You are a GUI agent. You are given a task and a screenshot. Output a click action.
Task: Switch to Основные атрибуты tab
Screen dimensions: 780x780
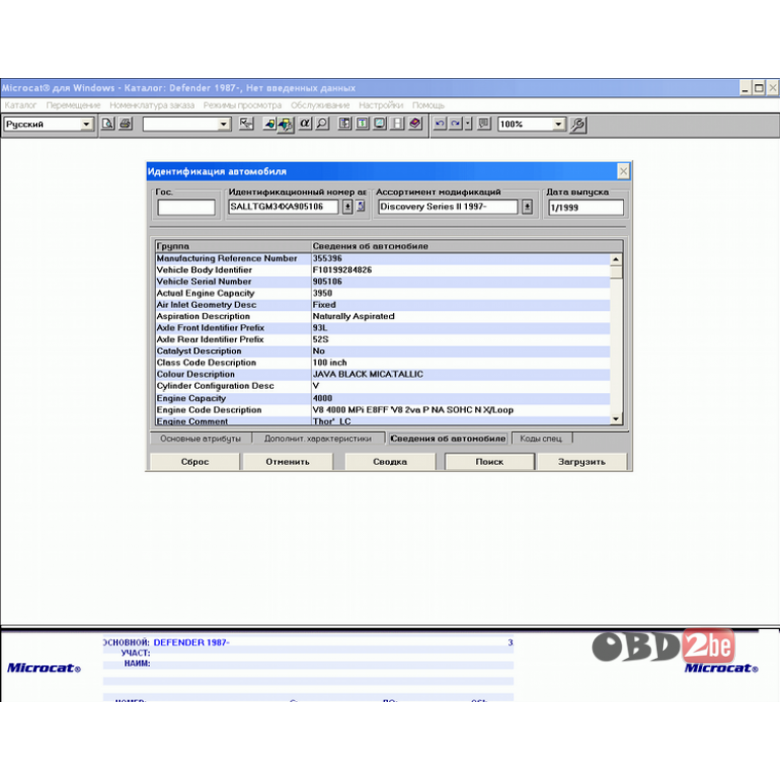[200, 438]
